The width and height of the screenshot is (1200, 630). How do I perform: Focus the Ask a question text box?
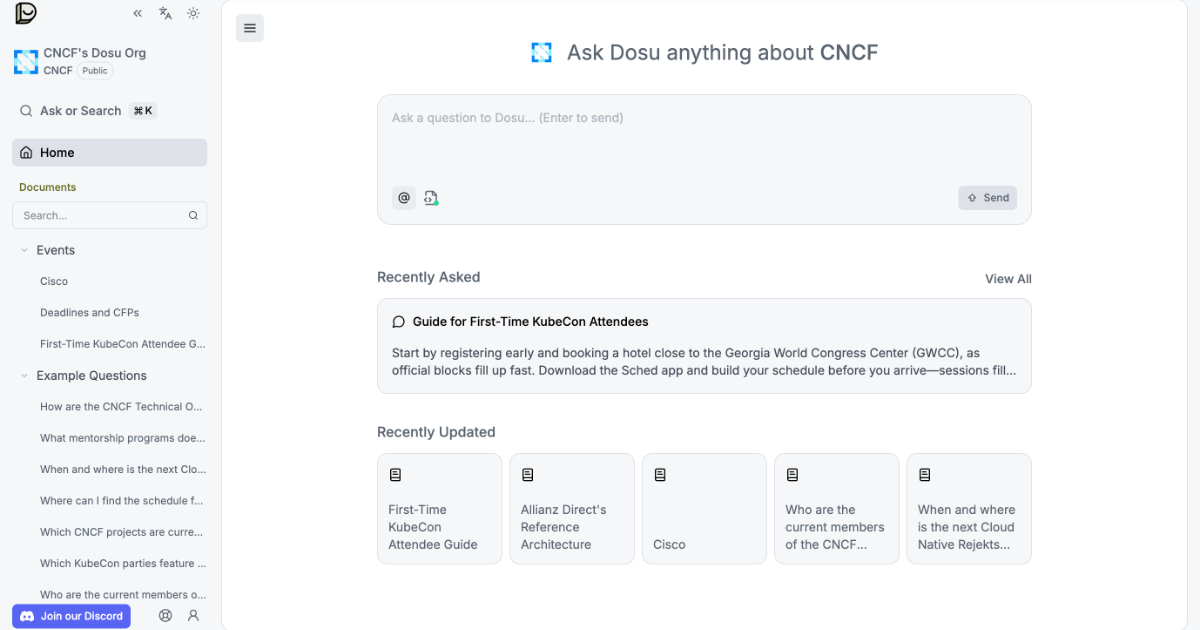point(703,140)
